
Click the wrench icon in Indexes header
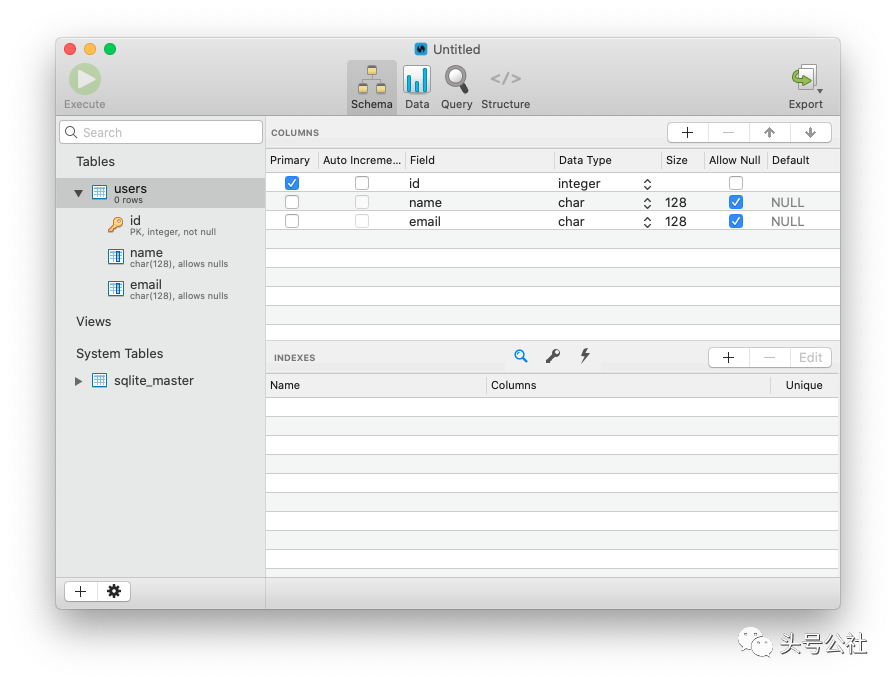(552, 356)
